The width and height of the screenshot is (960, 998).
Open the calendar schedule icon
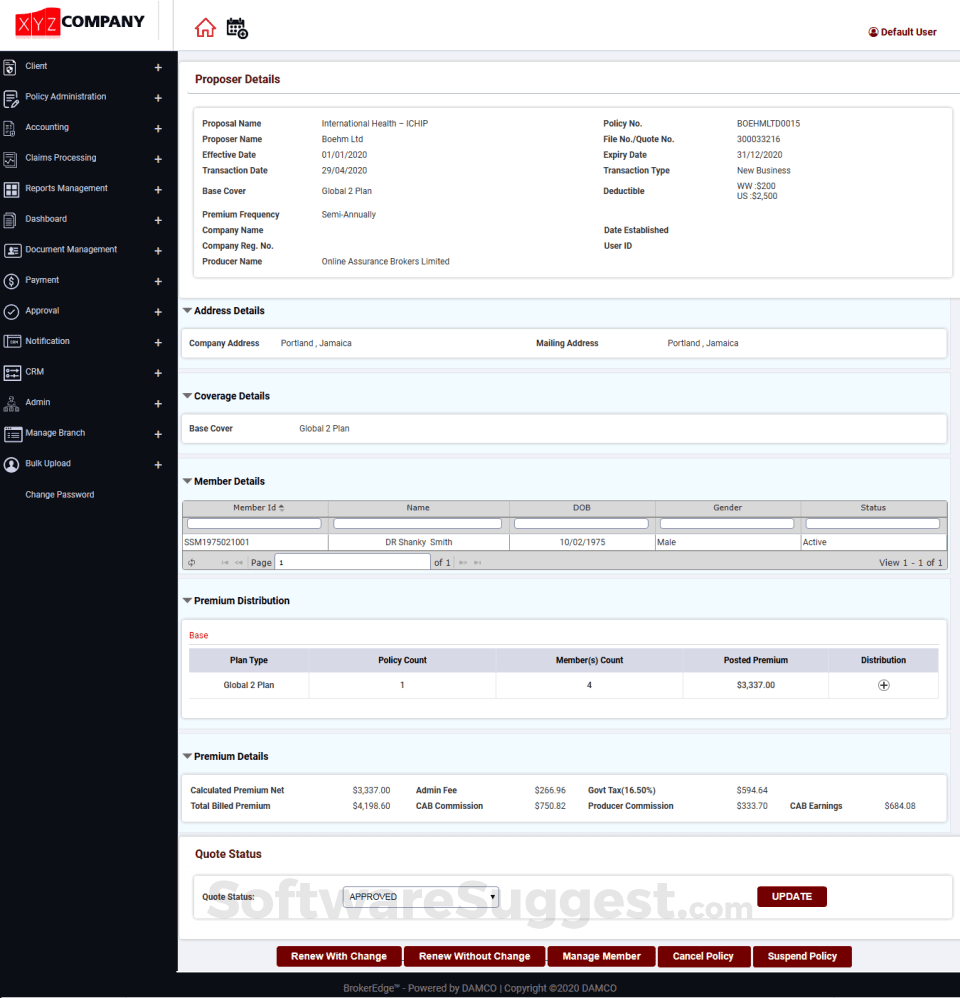[x=237, y=29]
